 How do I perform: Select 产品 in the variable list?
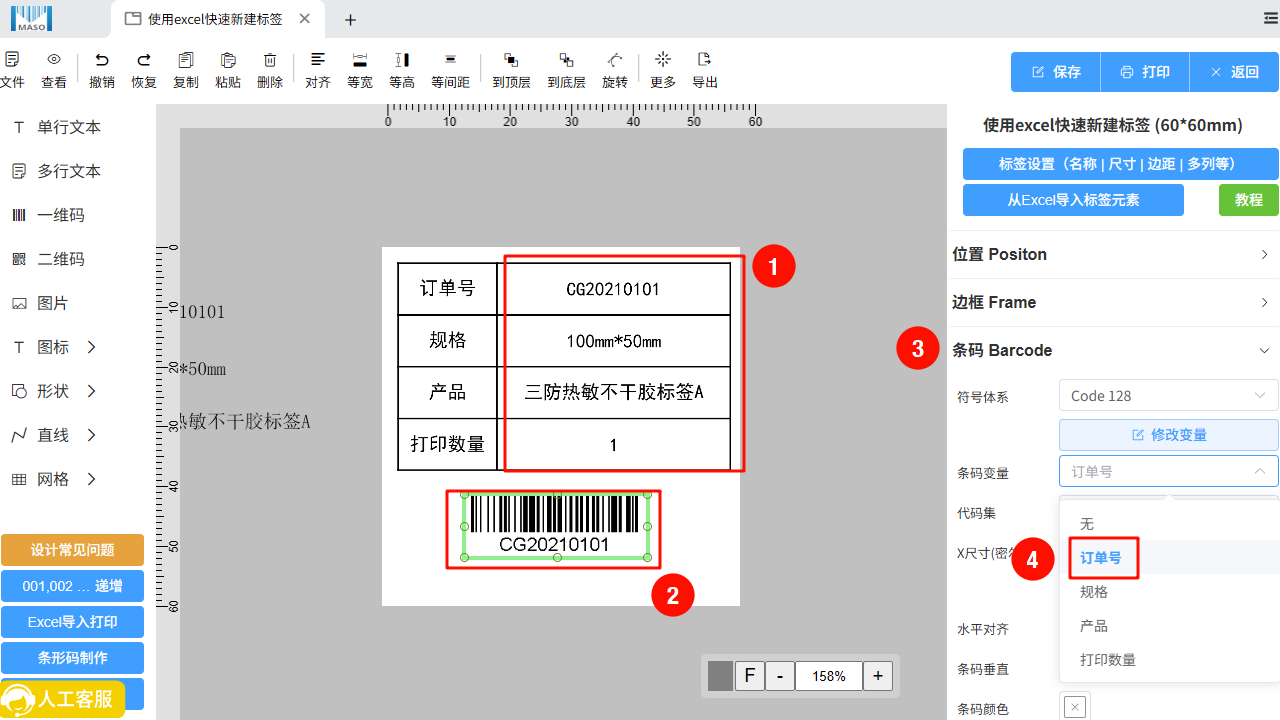click(x=1169, y=626)
